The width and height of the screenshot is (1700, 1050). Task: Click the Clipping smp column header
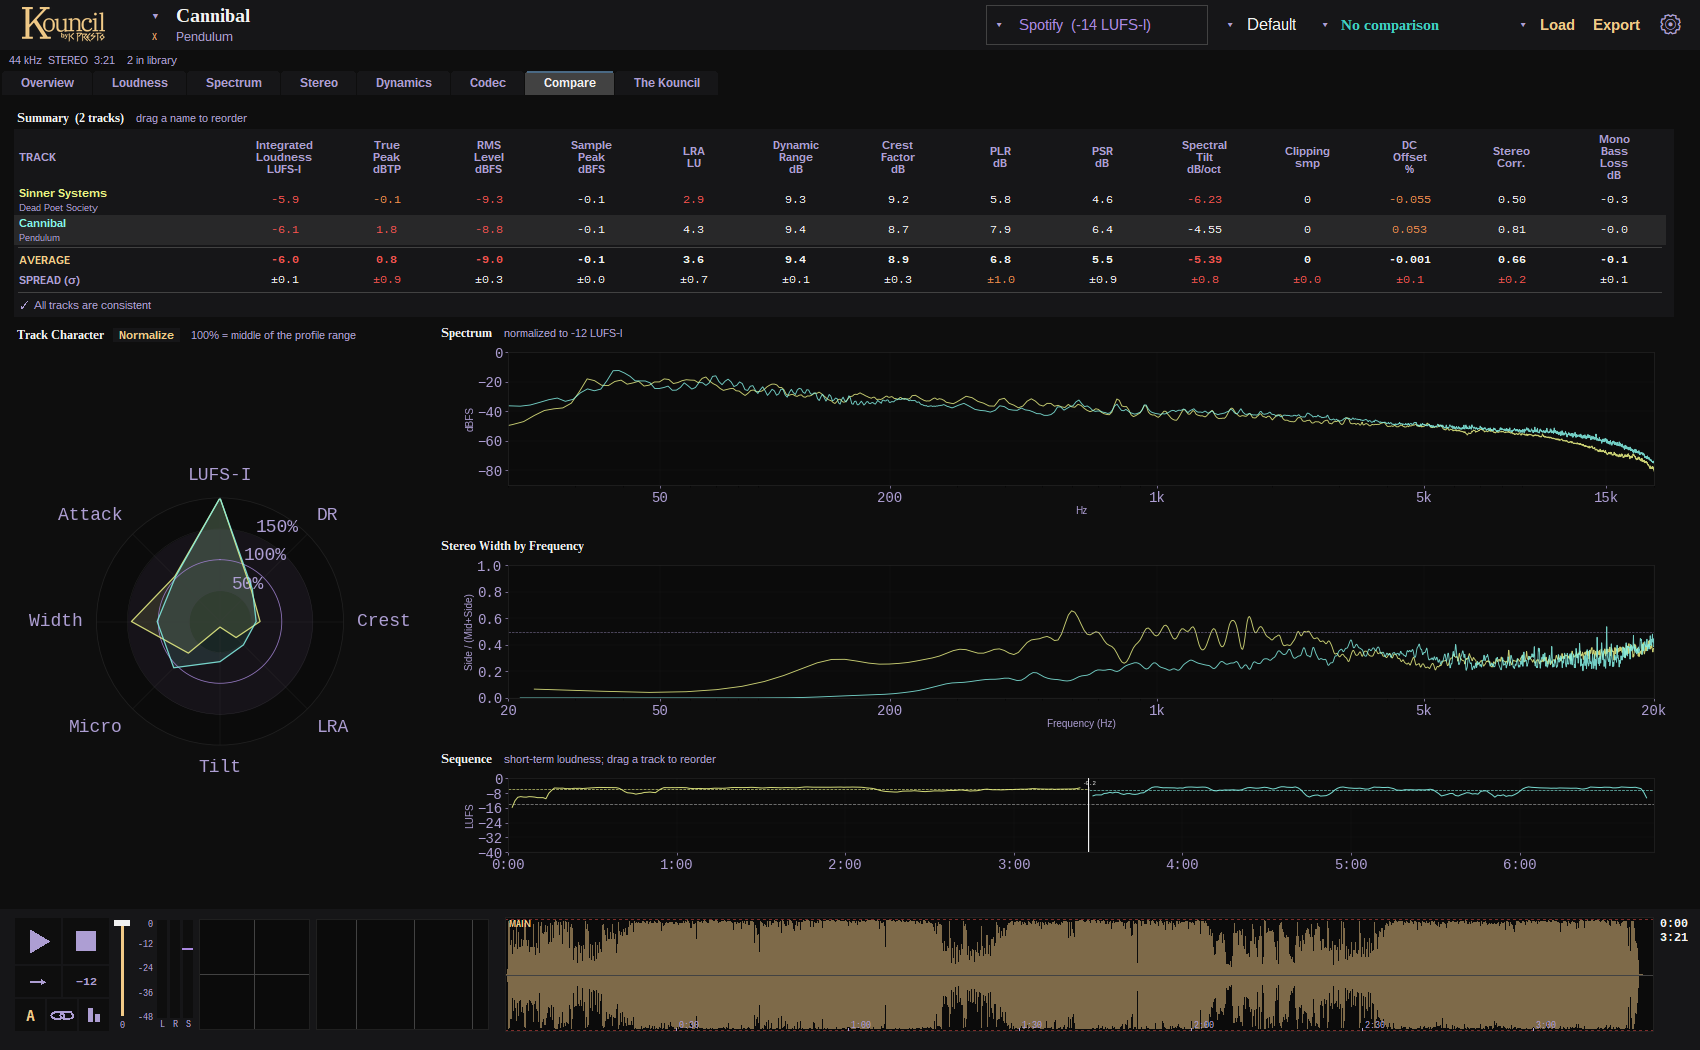(x=1307, y=157)
